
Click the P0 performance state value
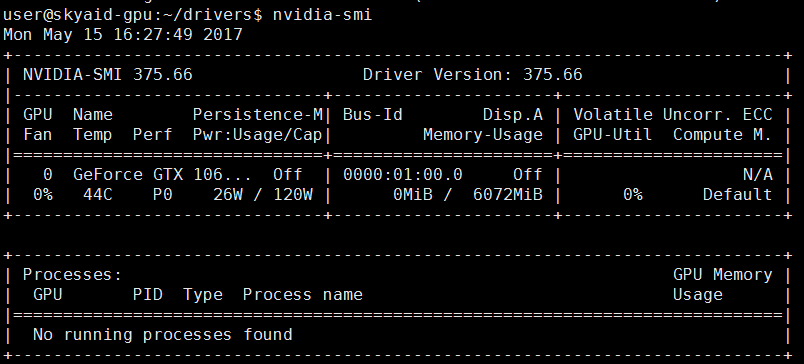pos(163,195)
